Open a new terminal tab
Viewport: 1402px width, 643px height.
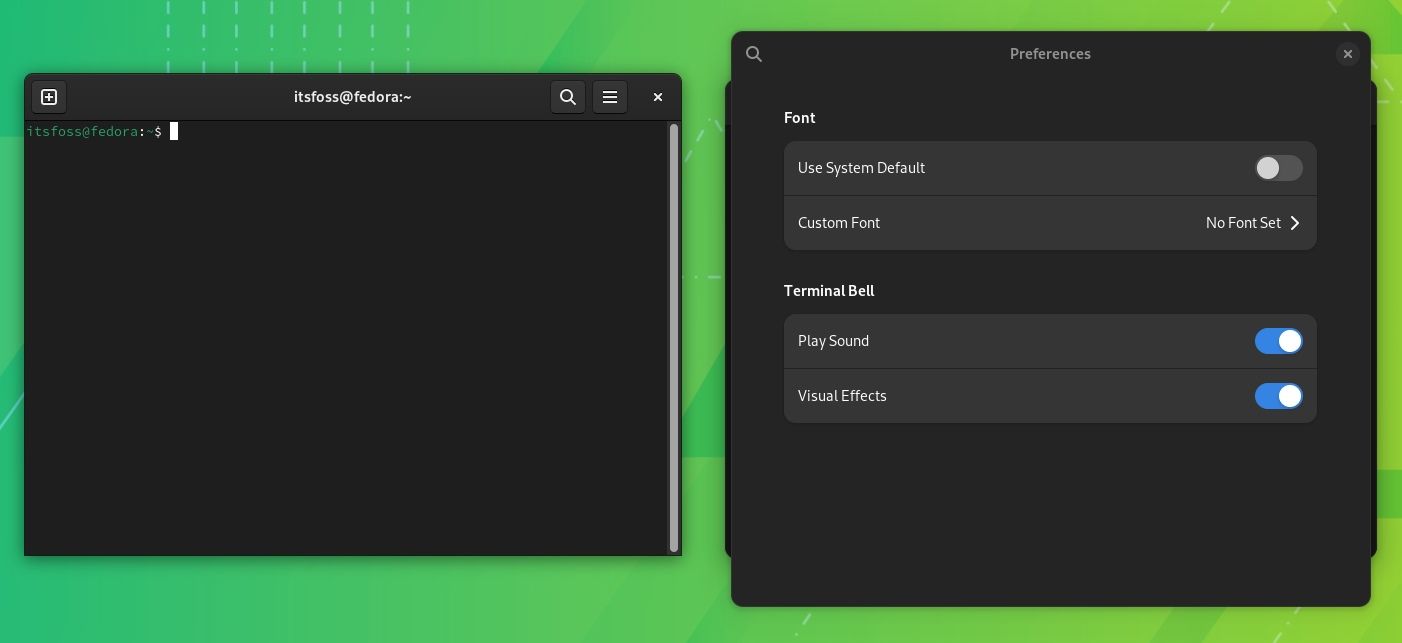click(x=48, y=97)
